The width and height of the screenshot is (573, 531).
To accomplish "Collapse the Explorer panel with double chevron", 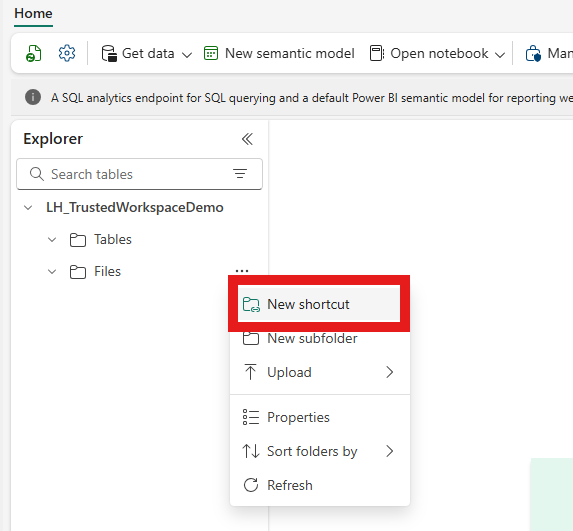I will [x=247, y=139].
